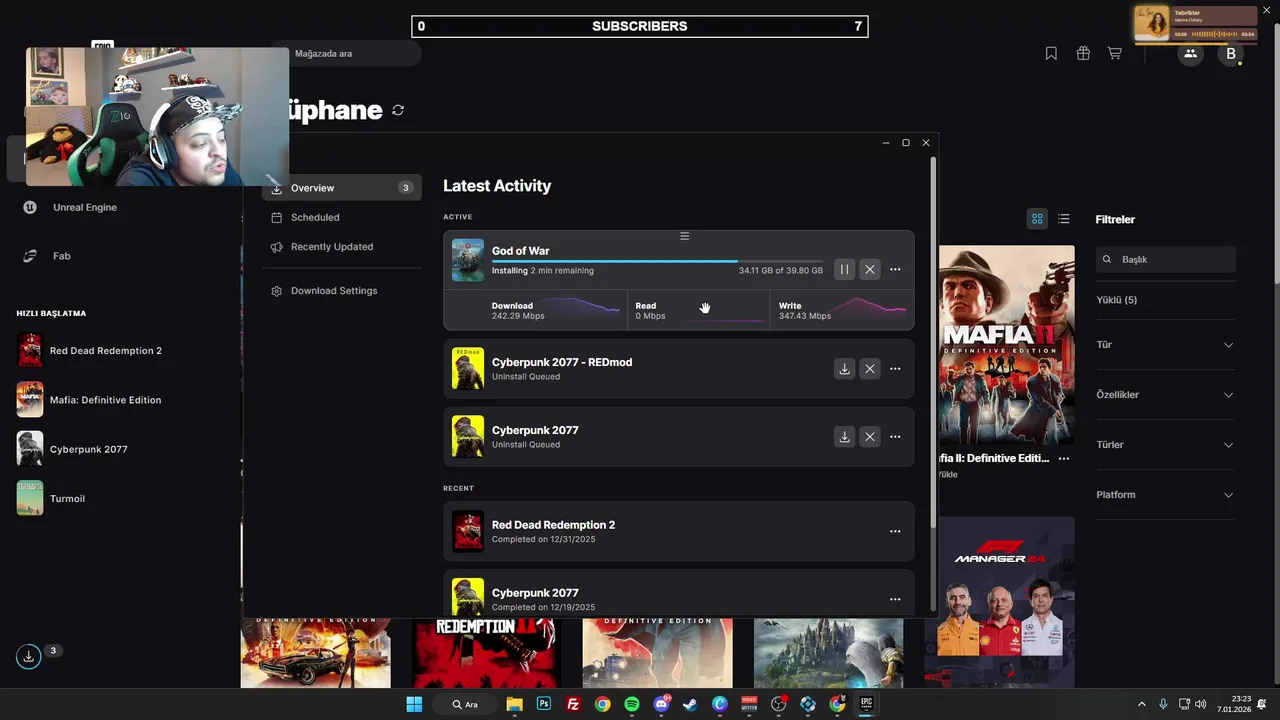Image resolution: width=1280 pixels, height=720 pixels.
Task: Click the downloads window scrollbar
Action: pos(934,340)
